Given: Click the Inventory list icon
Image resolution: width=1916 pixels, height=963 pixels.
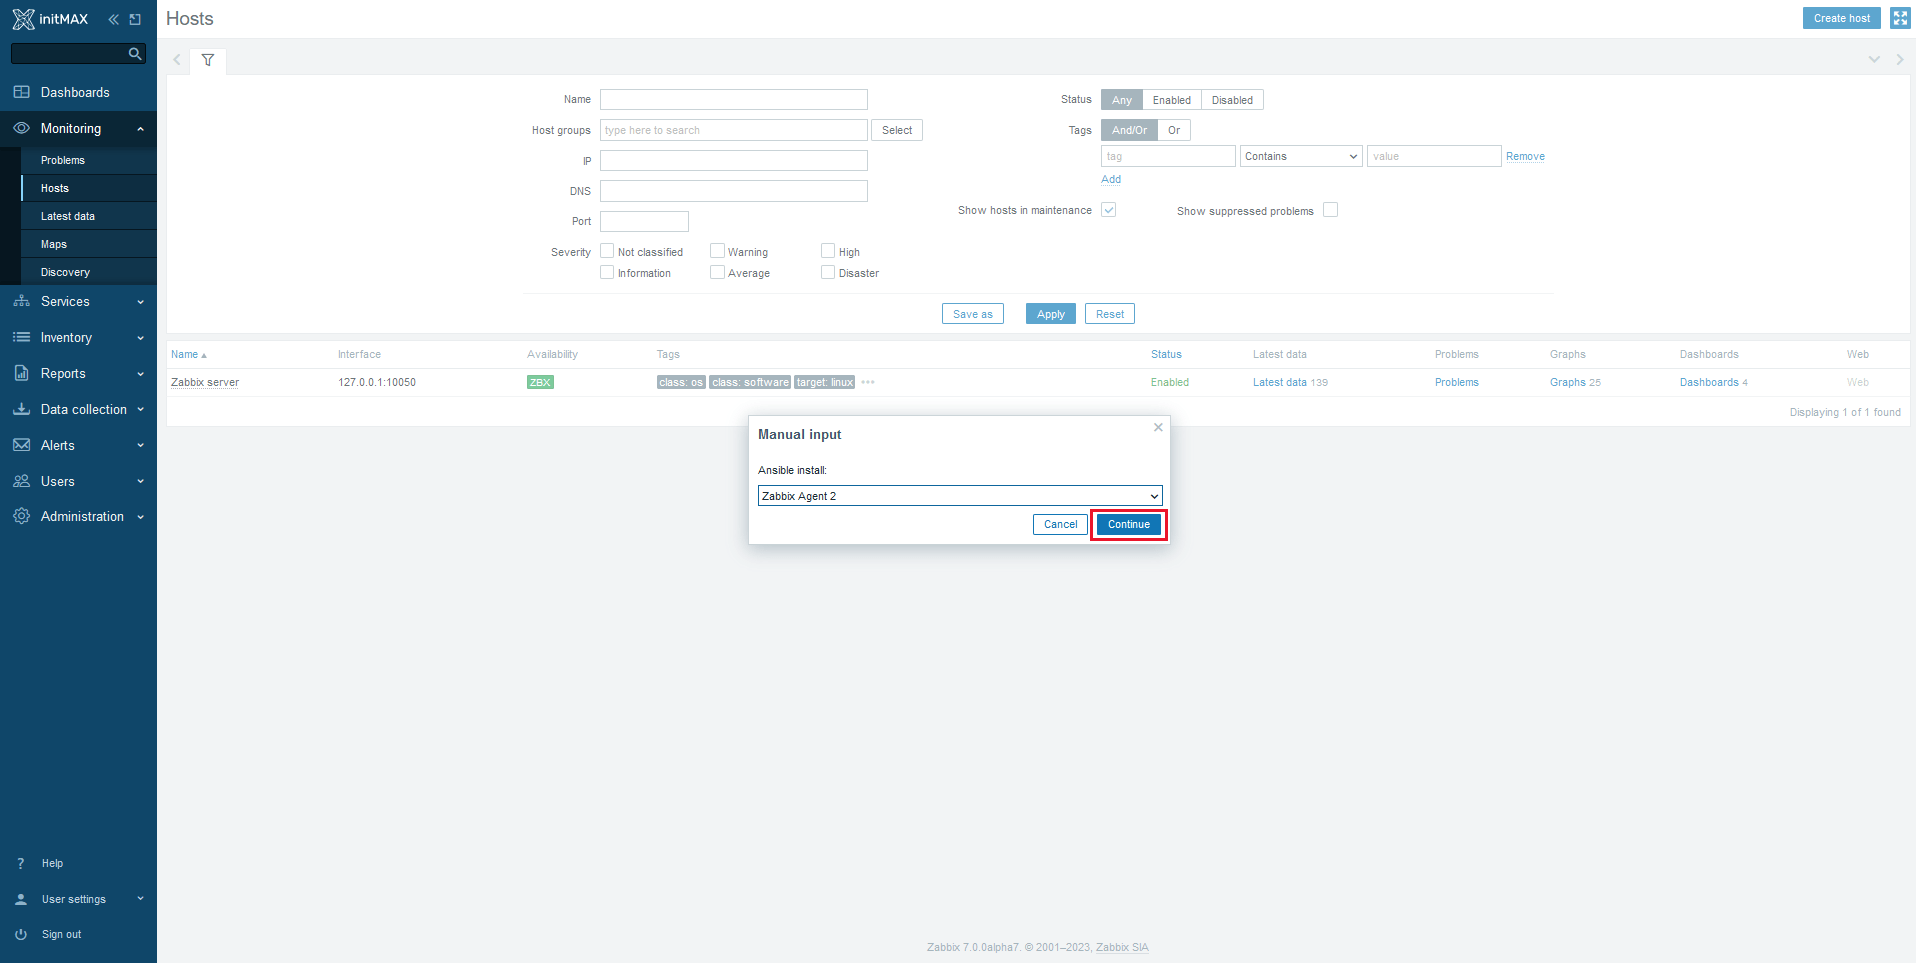Looking at the screenshot, I should tap(21, 337).
